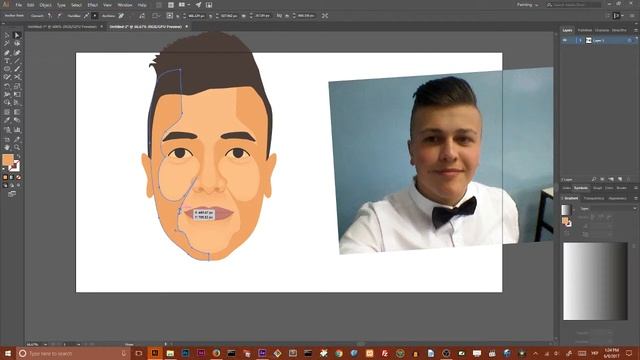The image size is (640, 360).
Task: Open the gradient Type dropdown
Action: (x=608, y=209)
